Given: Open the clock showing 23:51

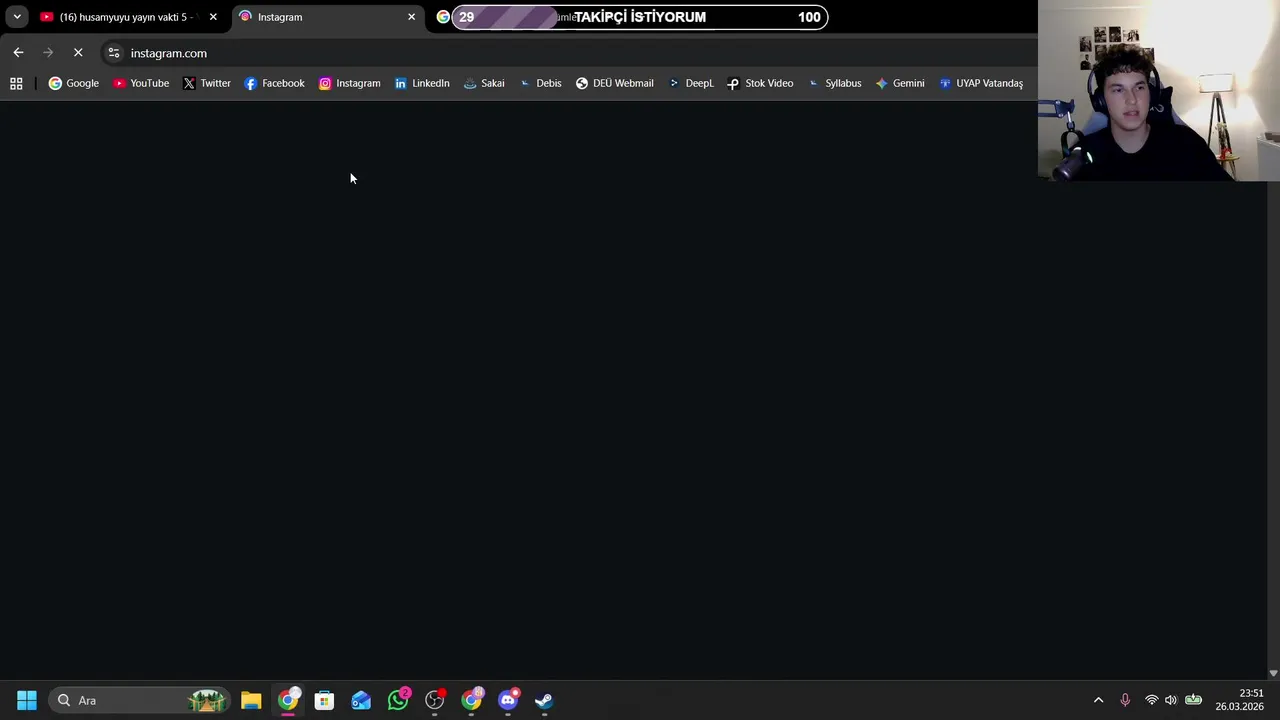Looking at the screenshot, I should click(x=1239, y=700).
